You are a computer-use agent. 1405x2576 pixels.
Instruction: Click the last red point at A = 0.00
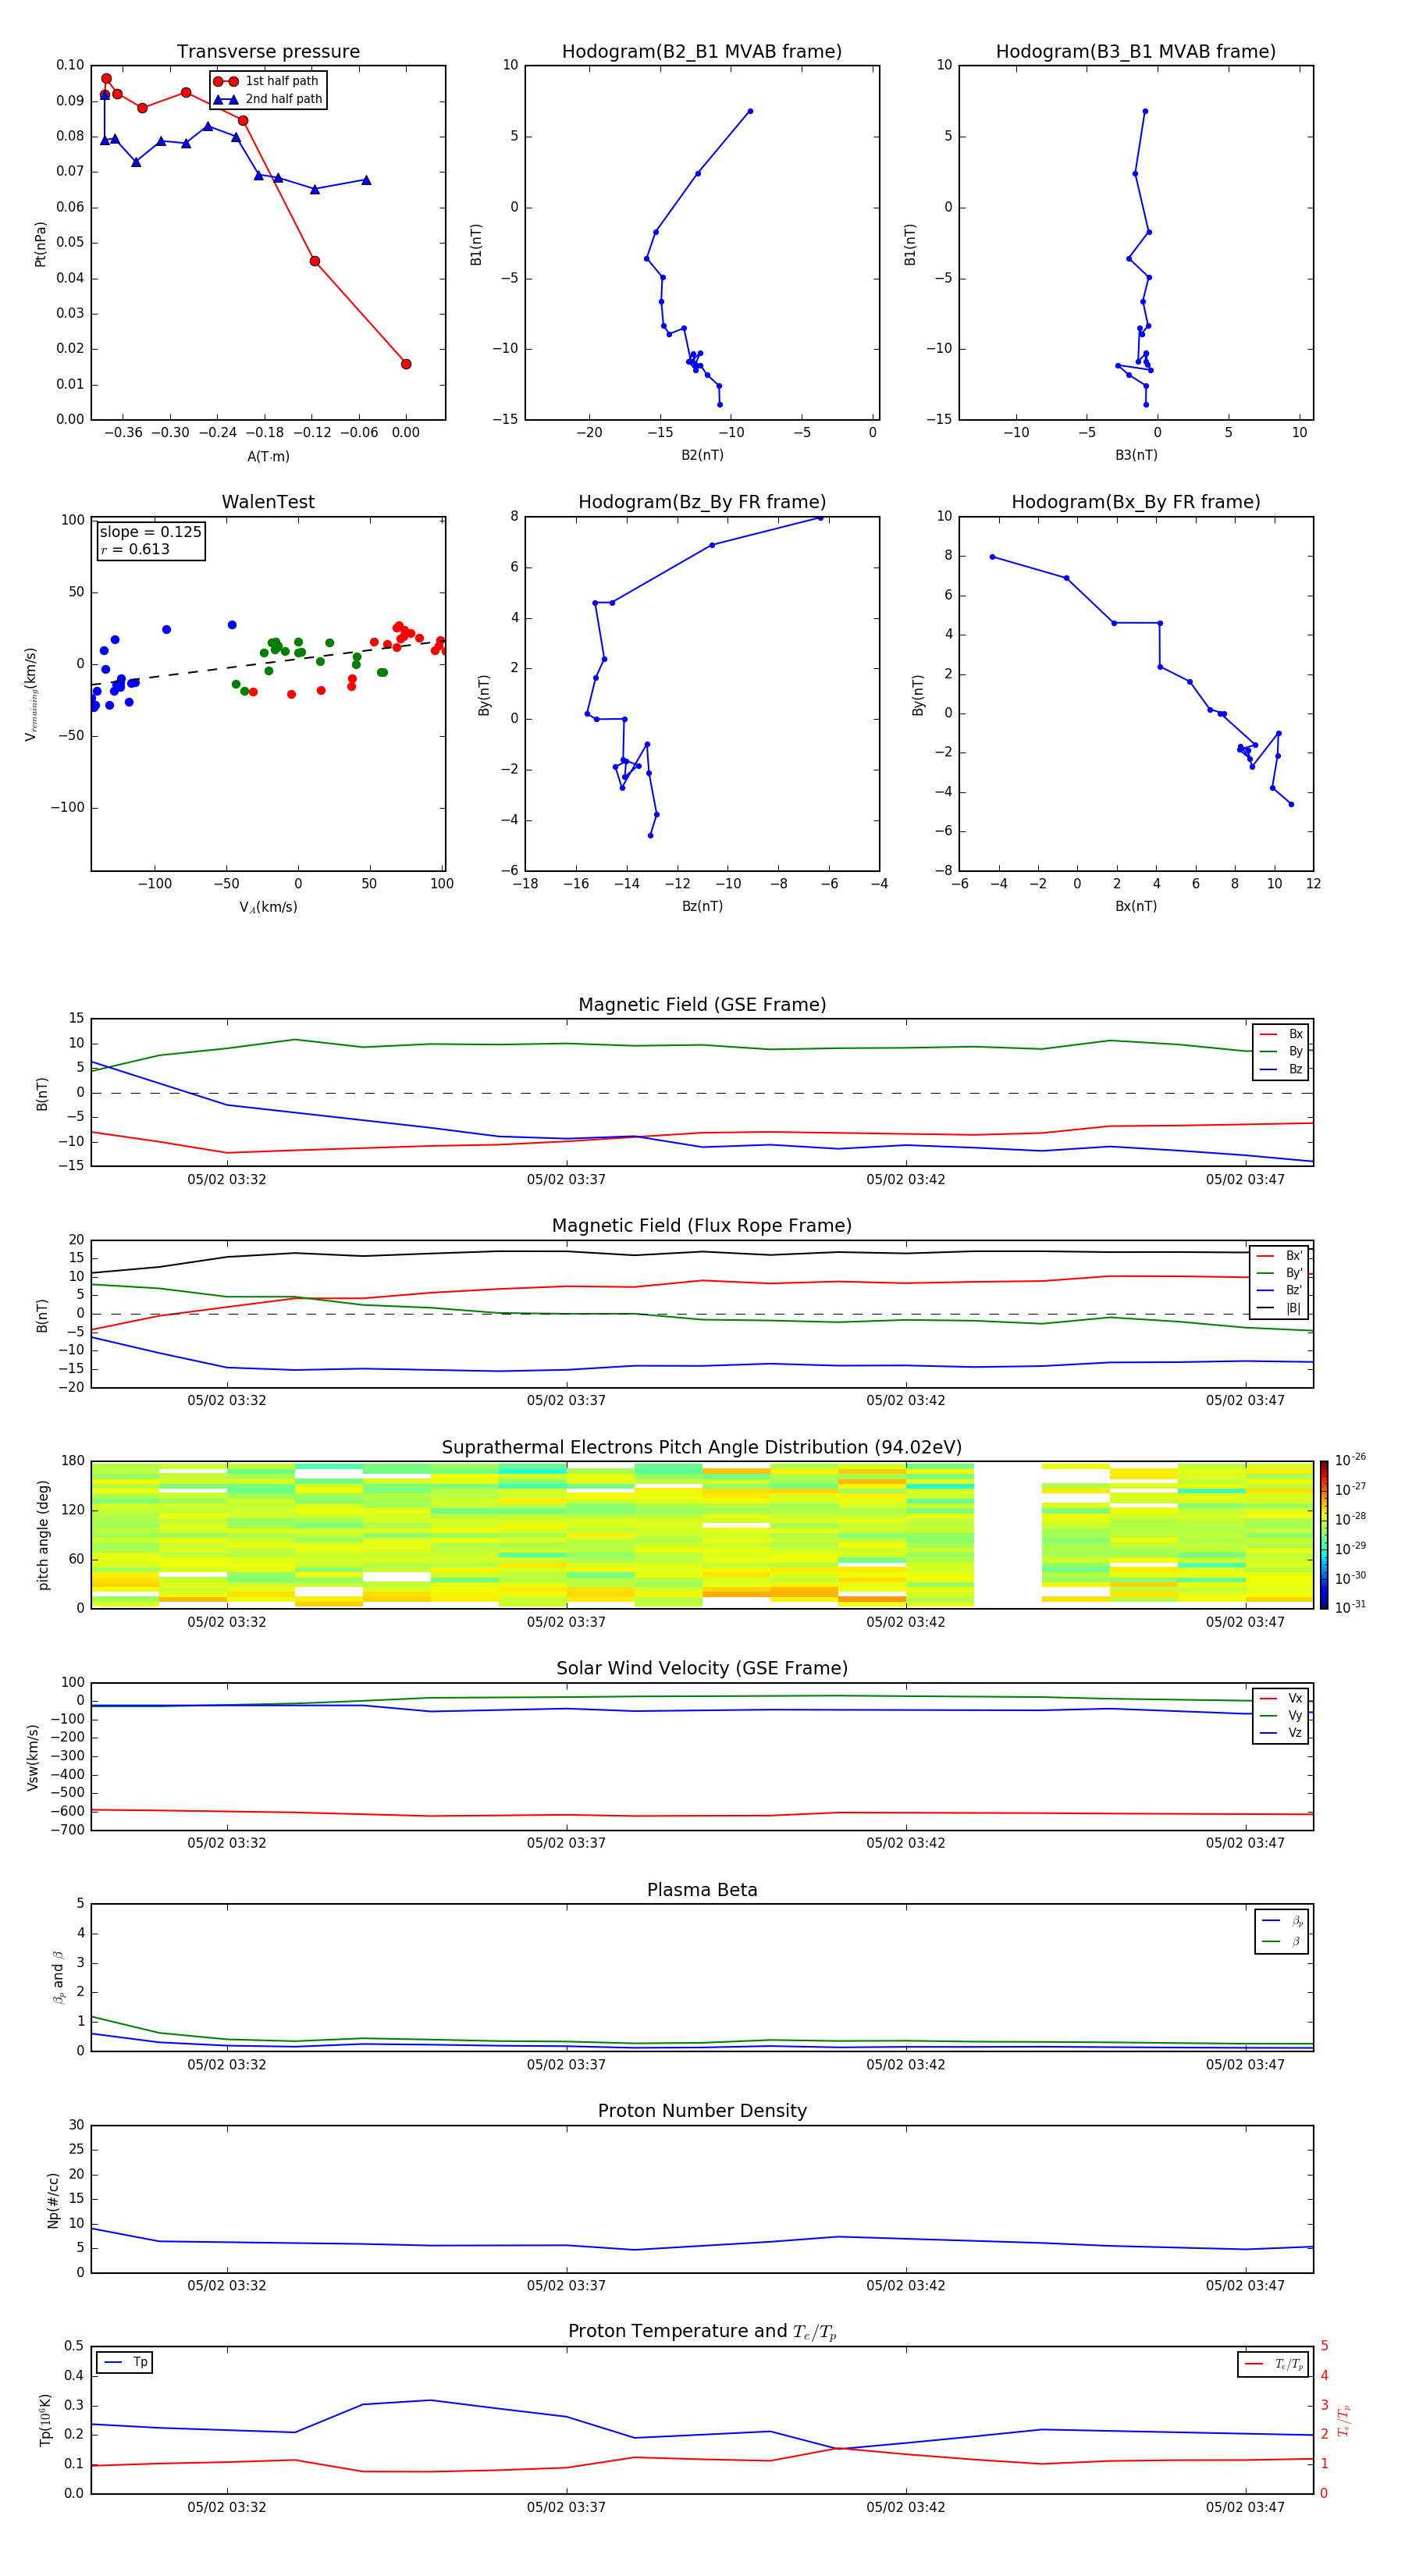(x=406, y=364)
